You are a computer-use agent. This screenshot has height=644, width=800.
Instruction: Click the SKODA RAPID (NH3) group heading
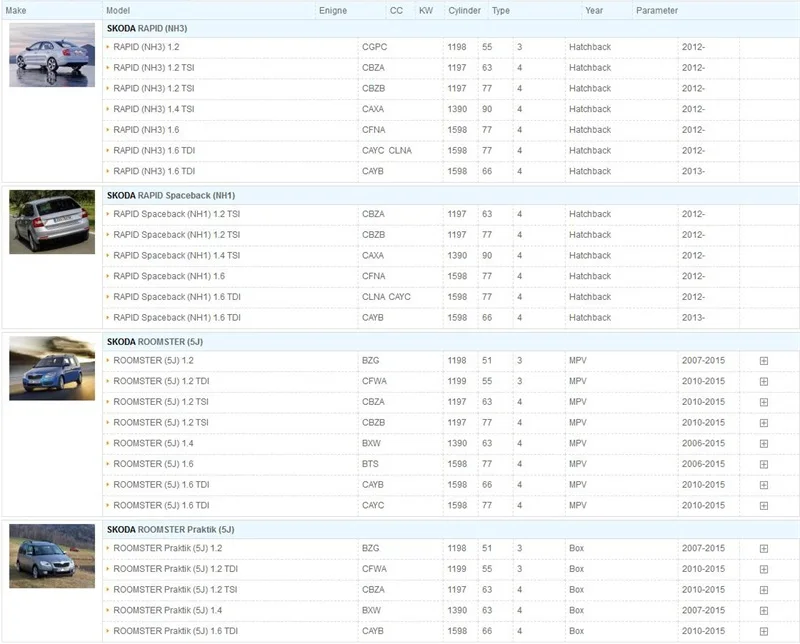coord(147,29)
